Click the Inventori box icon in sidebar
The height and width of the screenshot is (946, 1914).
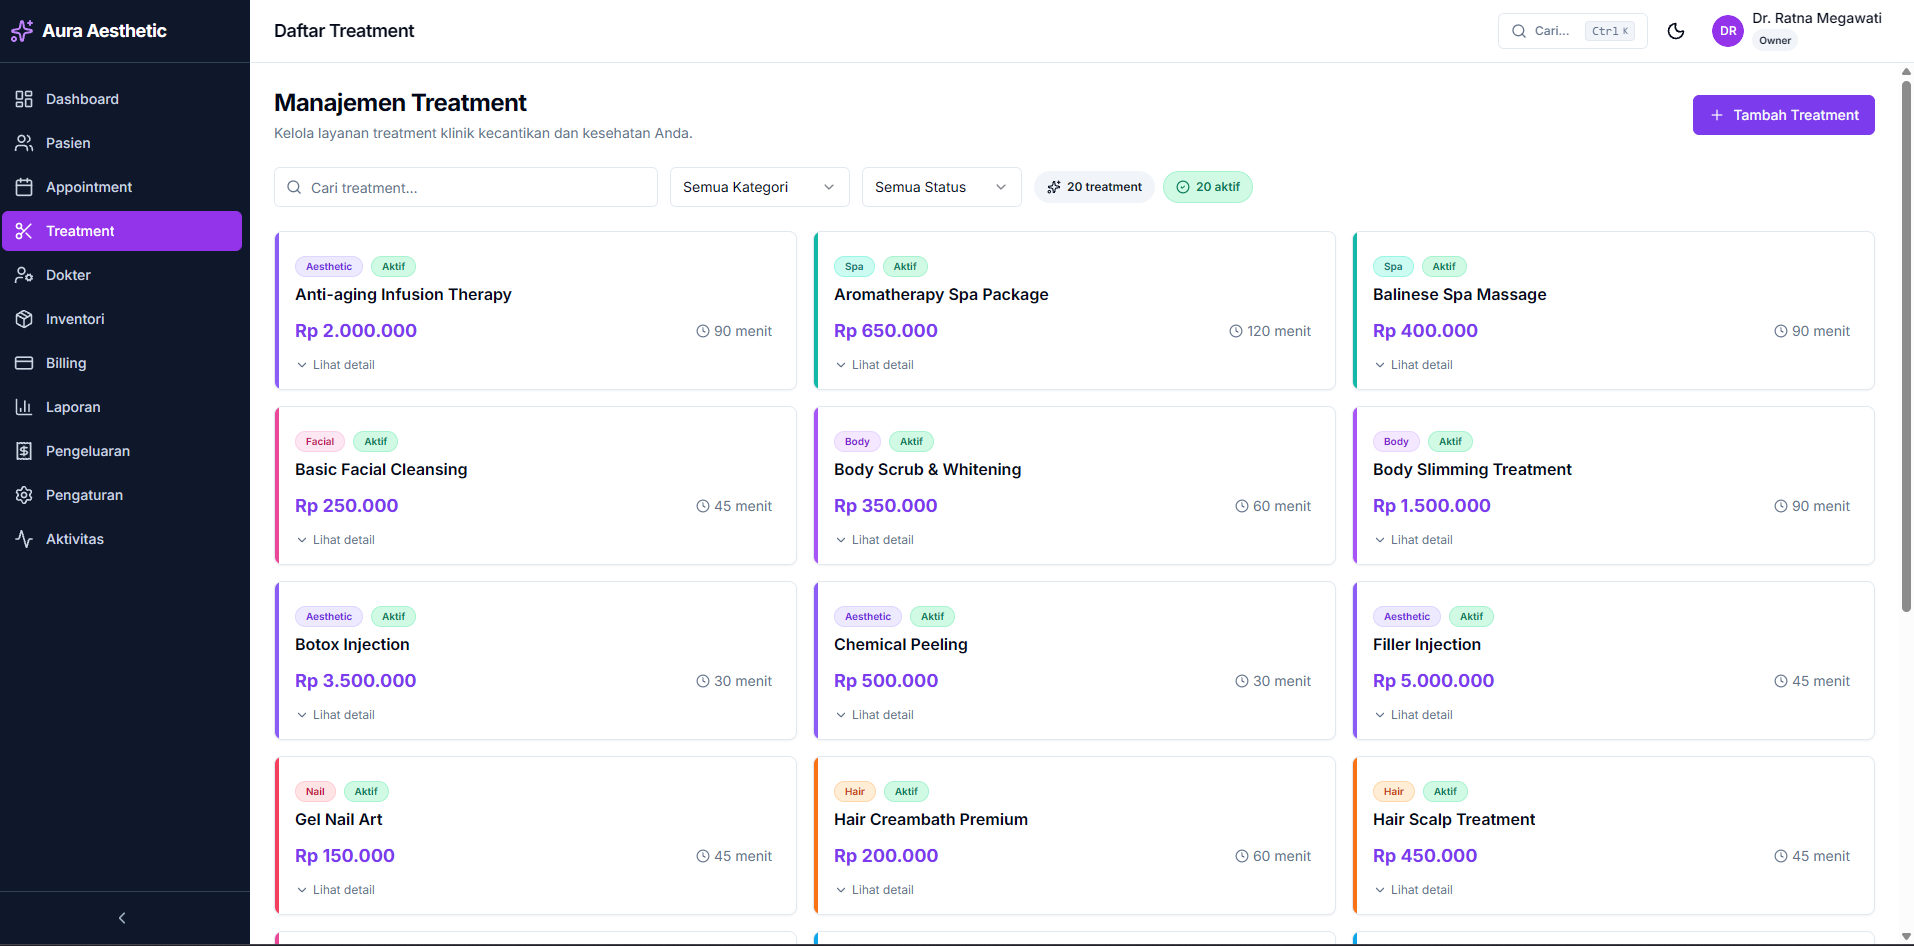coord(24,319)
